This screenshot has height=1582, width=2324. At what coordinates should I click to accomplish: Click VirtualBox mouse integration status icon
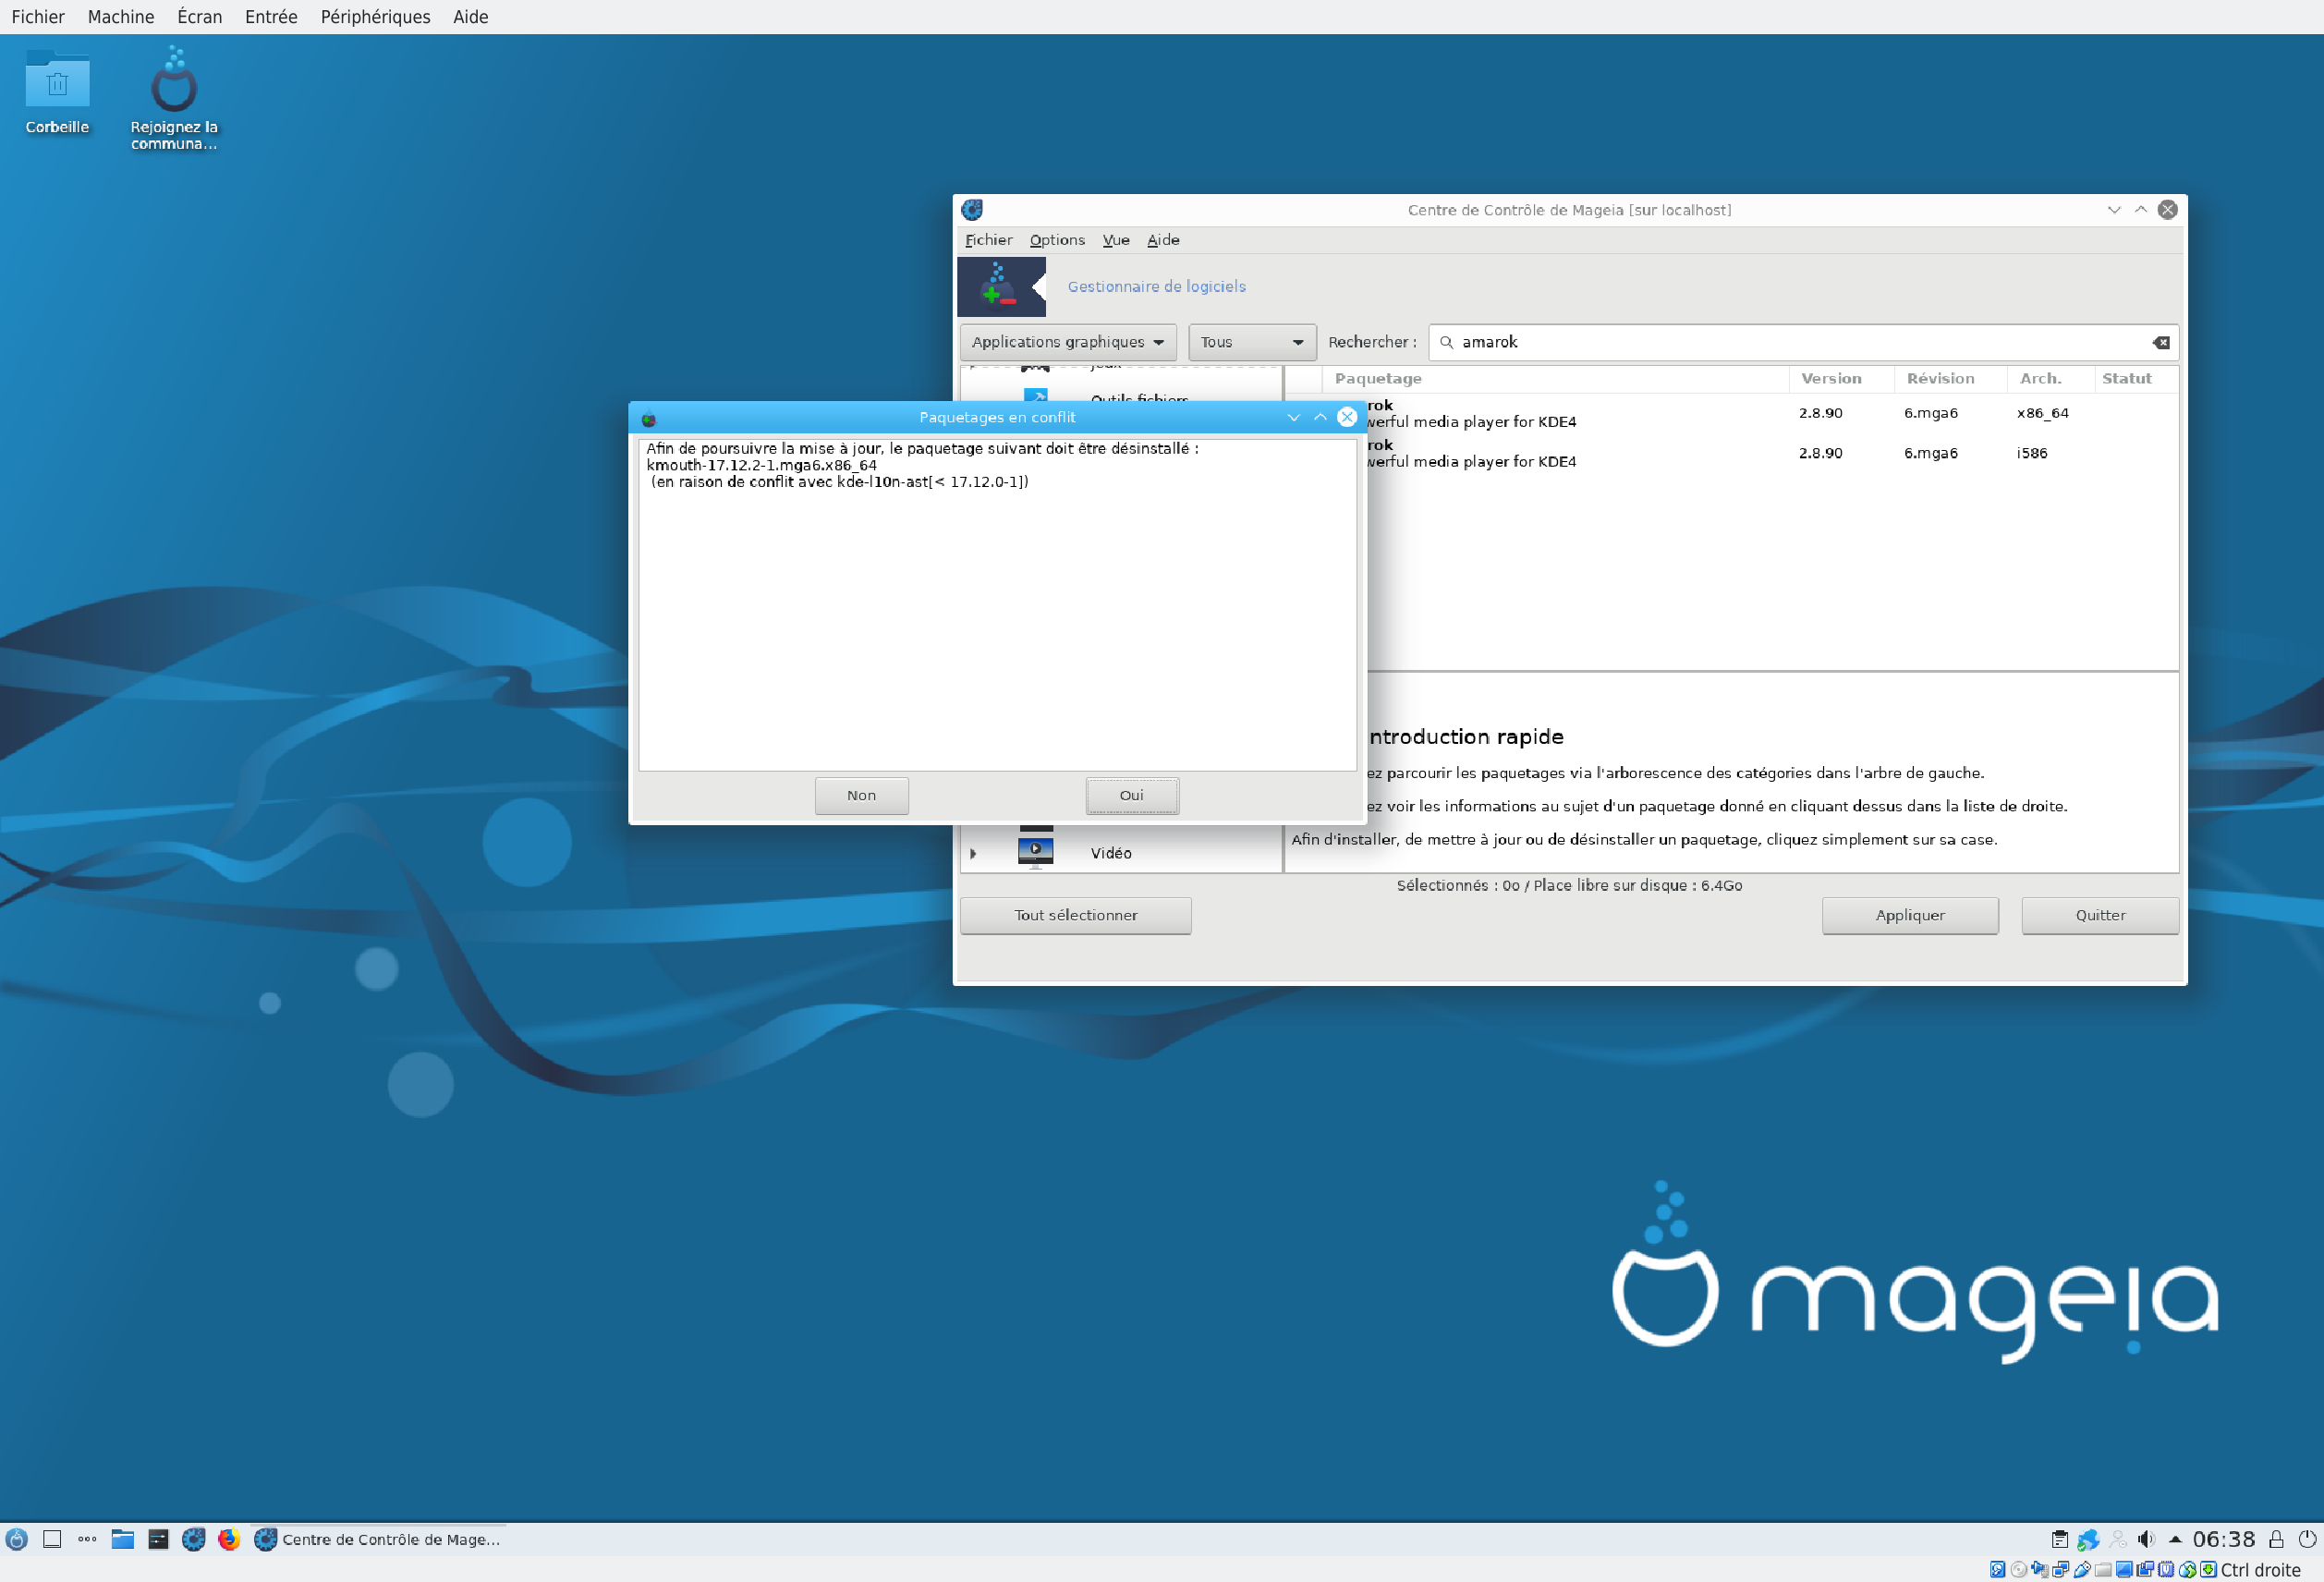[2187, 1570]
